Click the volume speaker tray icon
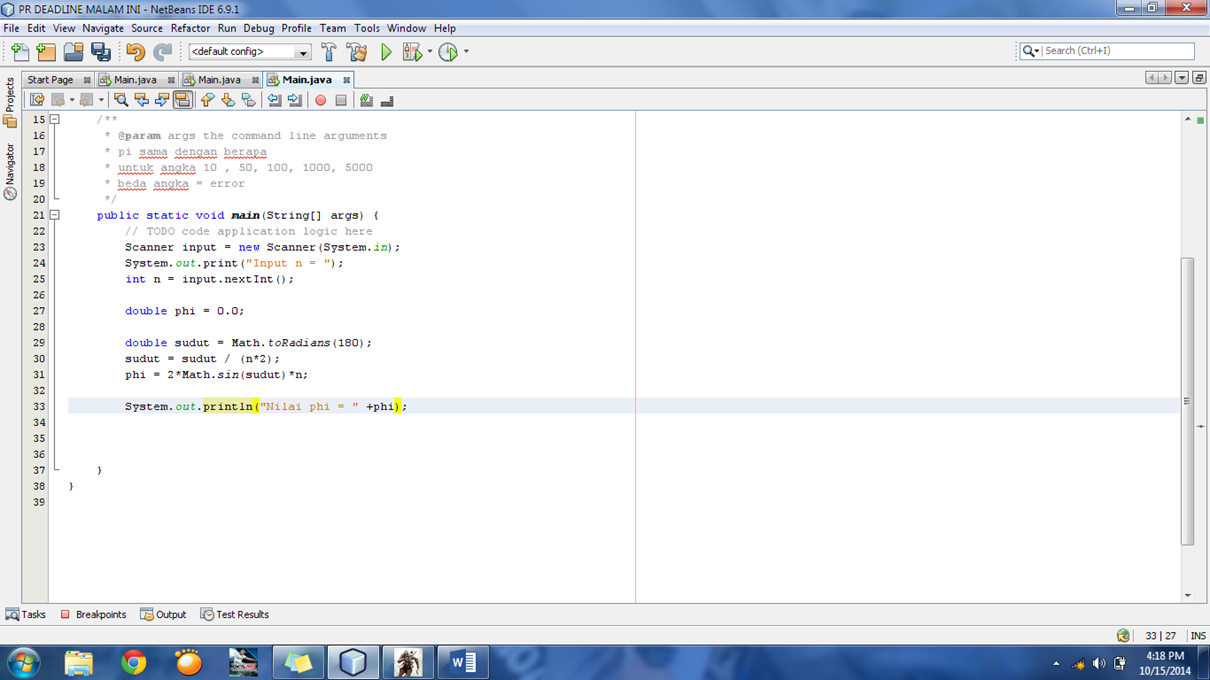 1099,664
